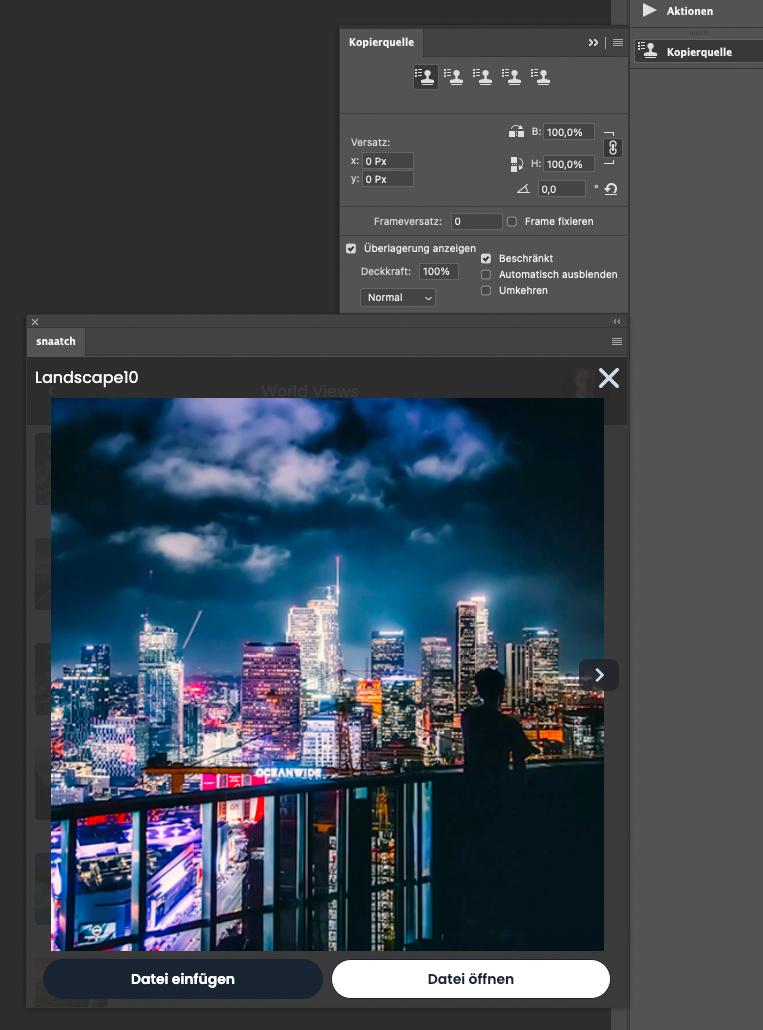Click the rotation angle icon
763x1030 pixels.
coord(523,189)
